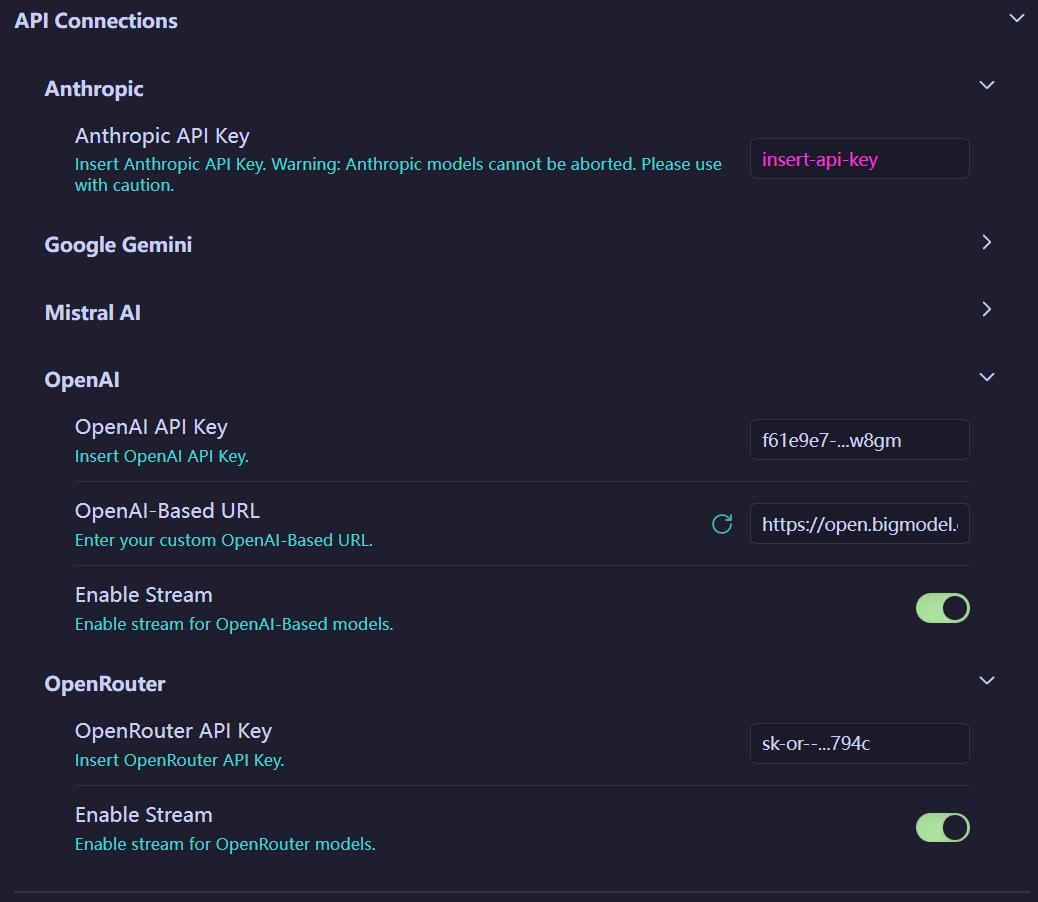Collapse the Anthropic section chevron
The height and width of the screenshot is (902, 1038).
[x=987, y=85]
